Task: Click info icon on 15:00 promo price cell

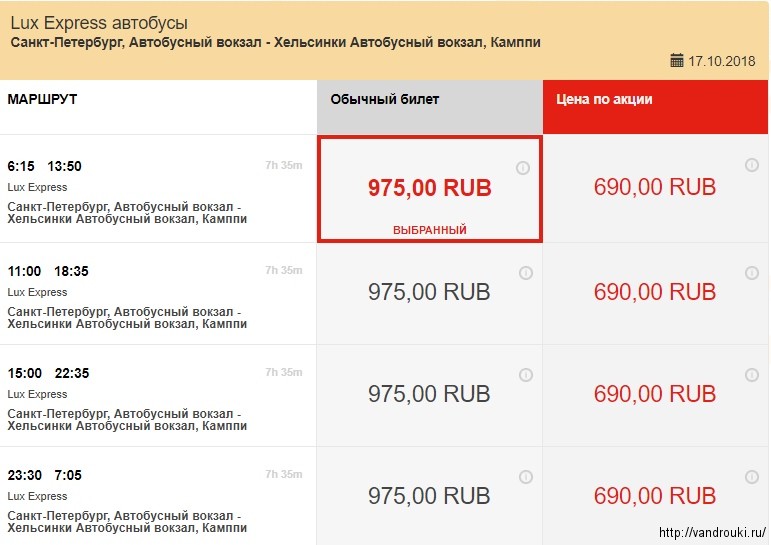Action: 752,375
